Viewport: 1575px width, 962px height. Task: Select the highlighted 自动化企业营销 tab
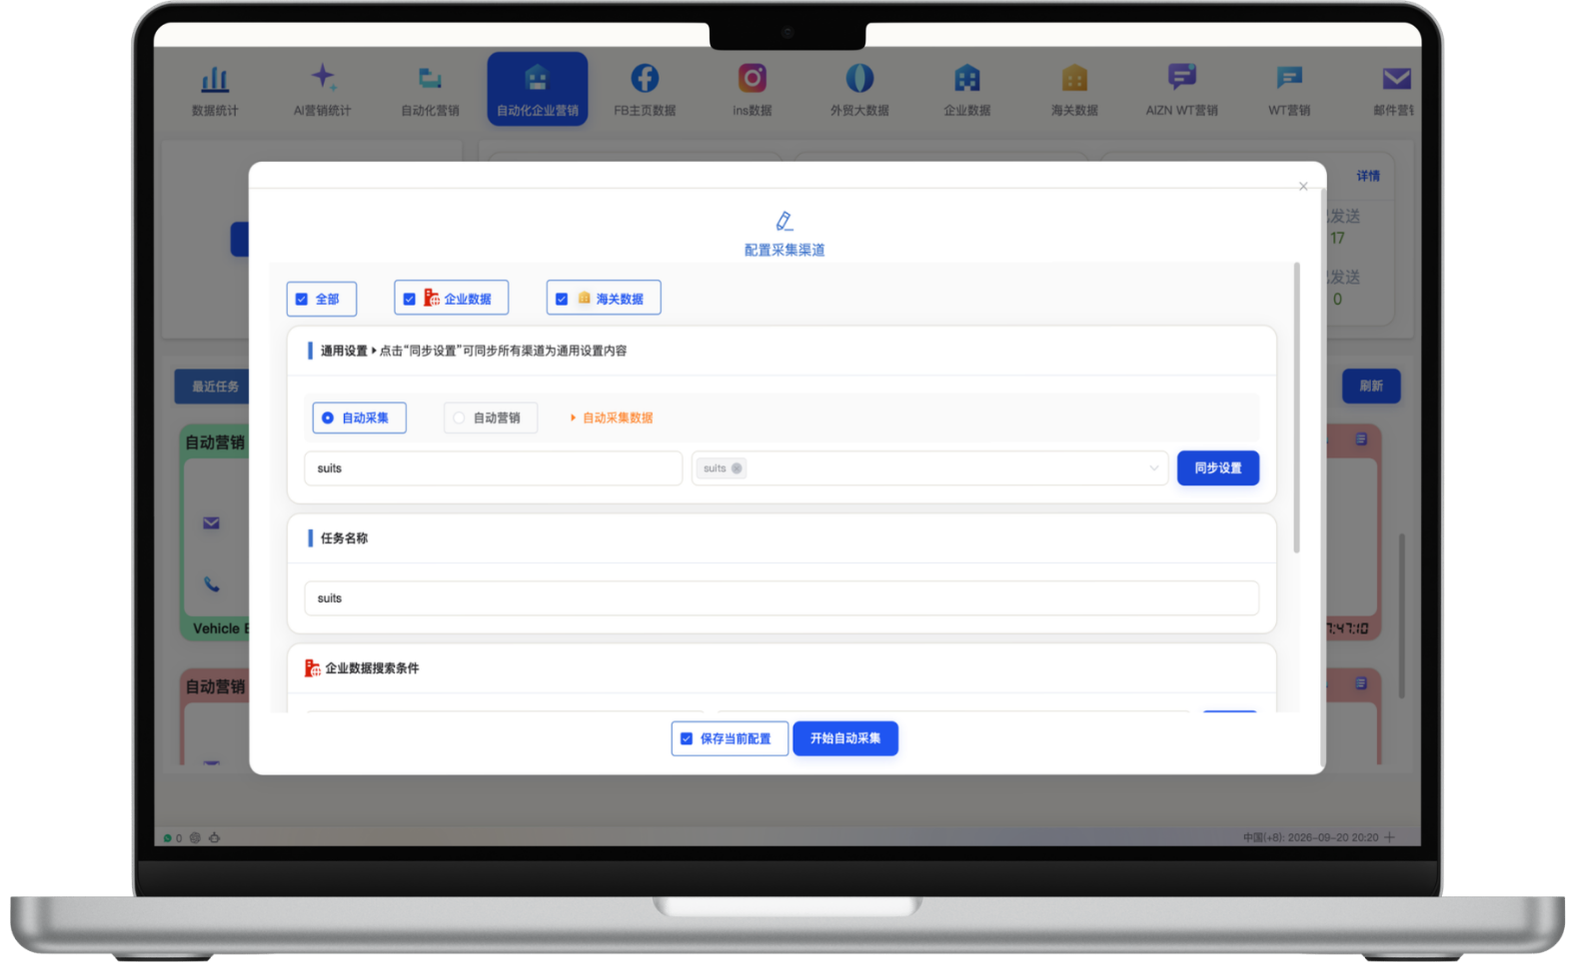[537, 89]
